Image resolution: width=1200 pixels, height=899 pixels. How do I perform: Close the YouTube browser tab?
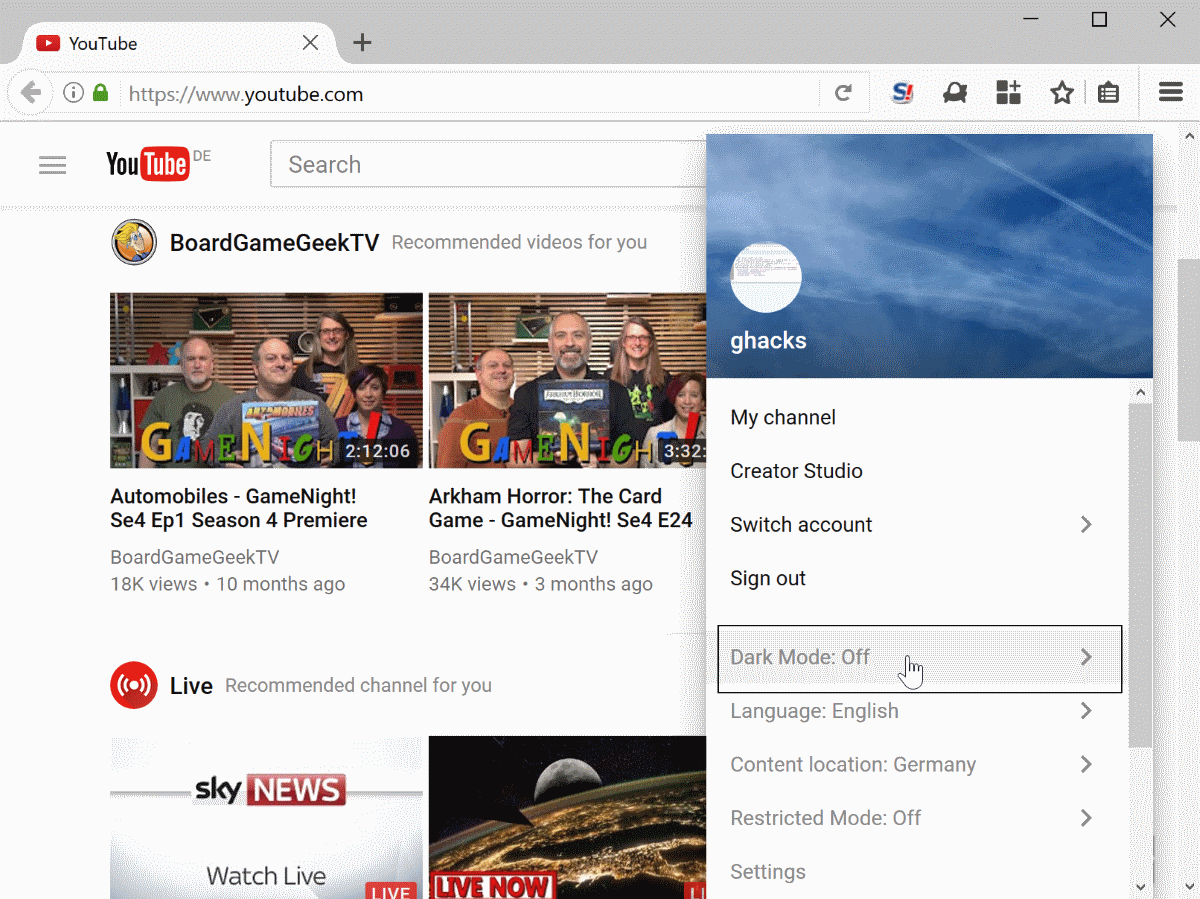tap(310, 43)
